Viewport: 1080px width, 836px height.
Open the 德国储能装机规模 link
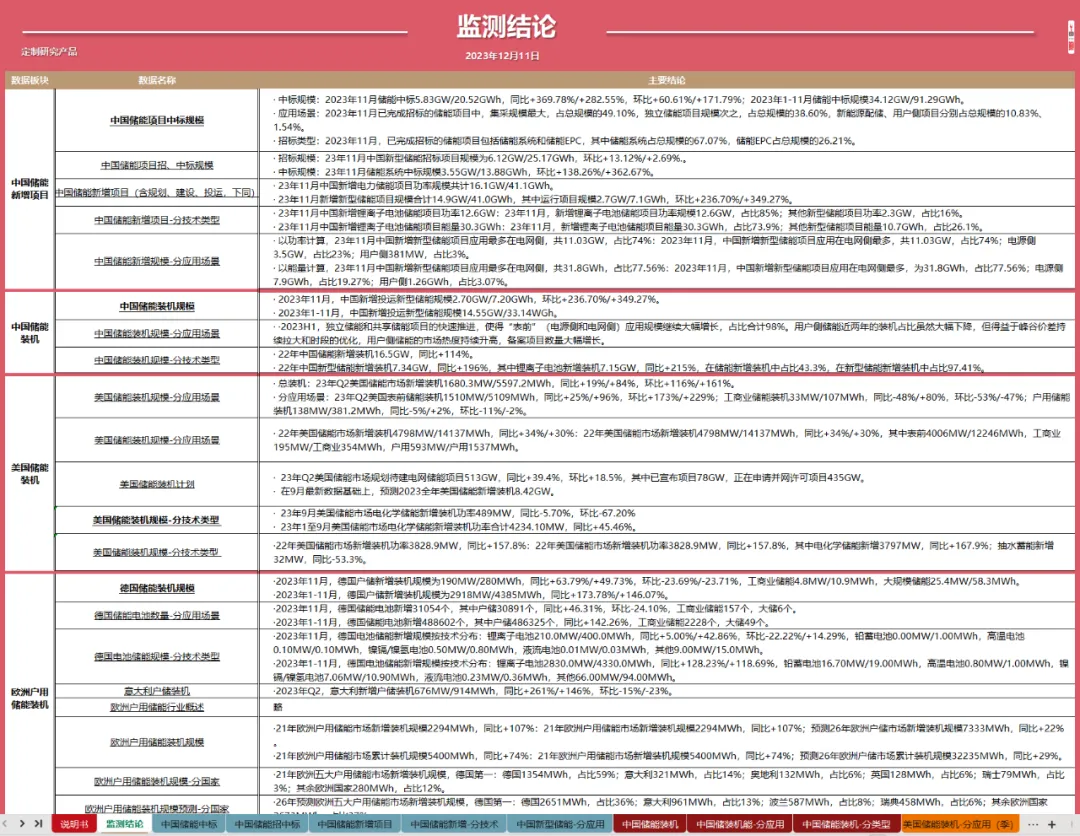pos(157,588)
